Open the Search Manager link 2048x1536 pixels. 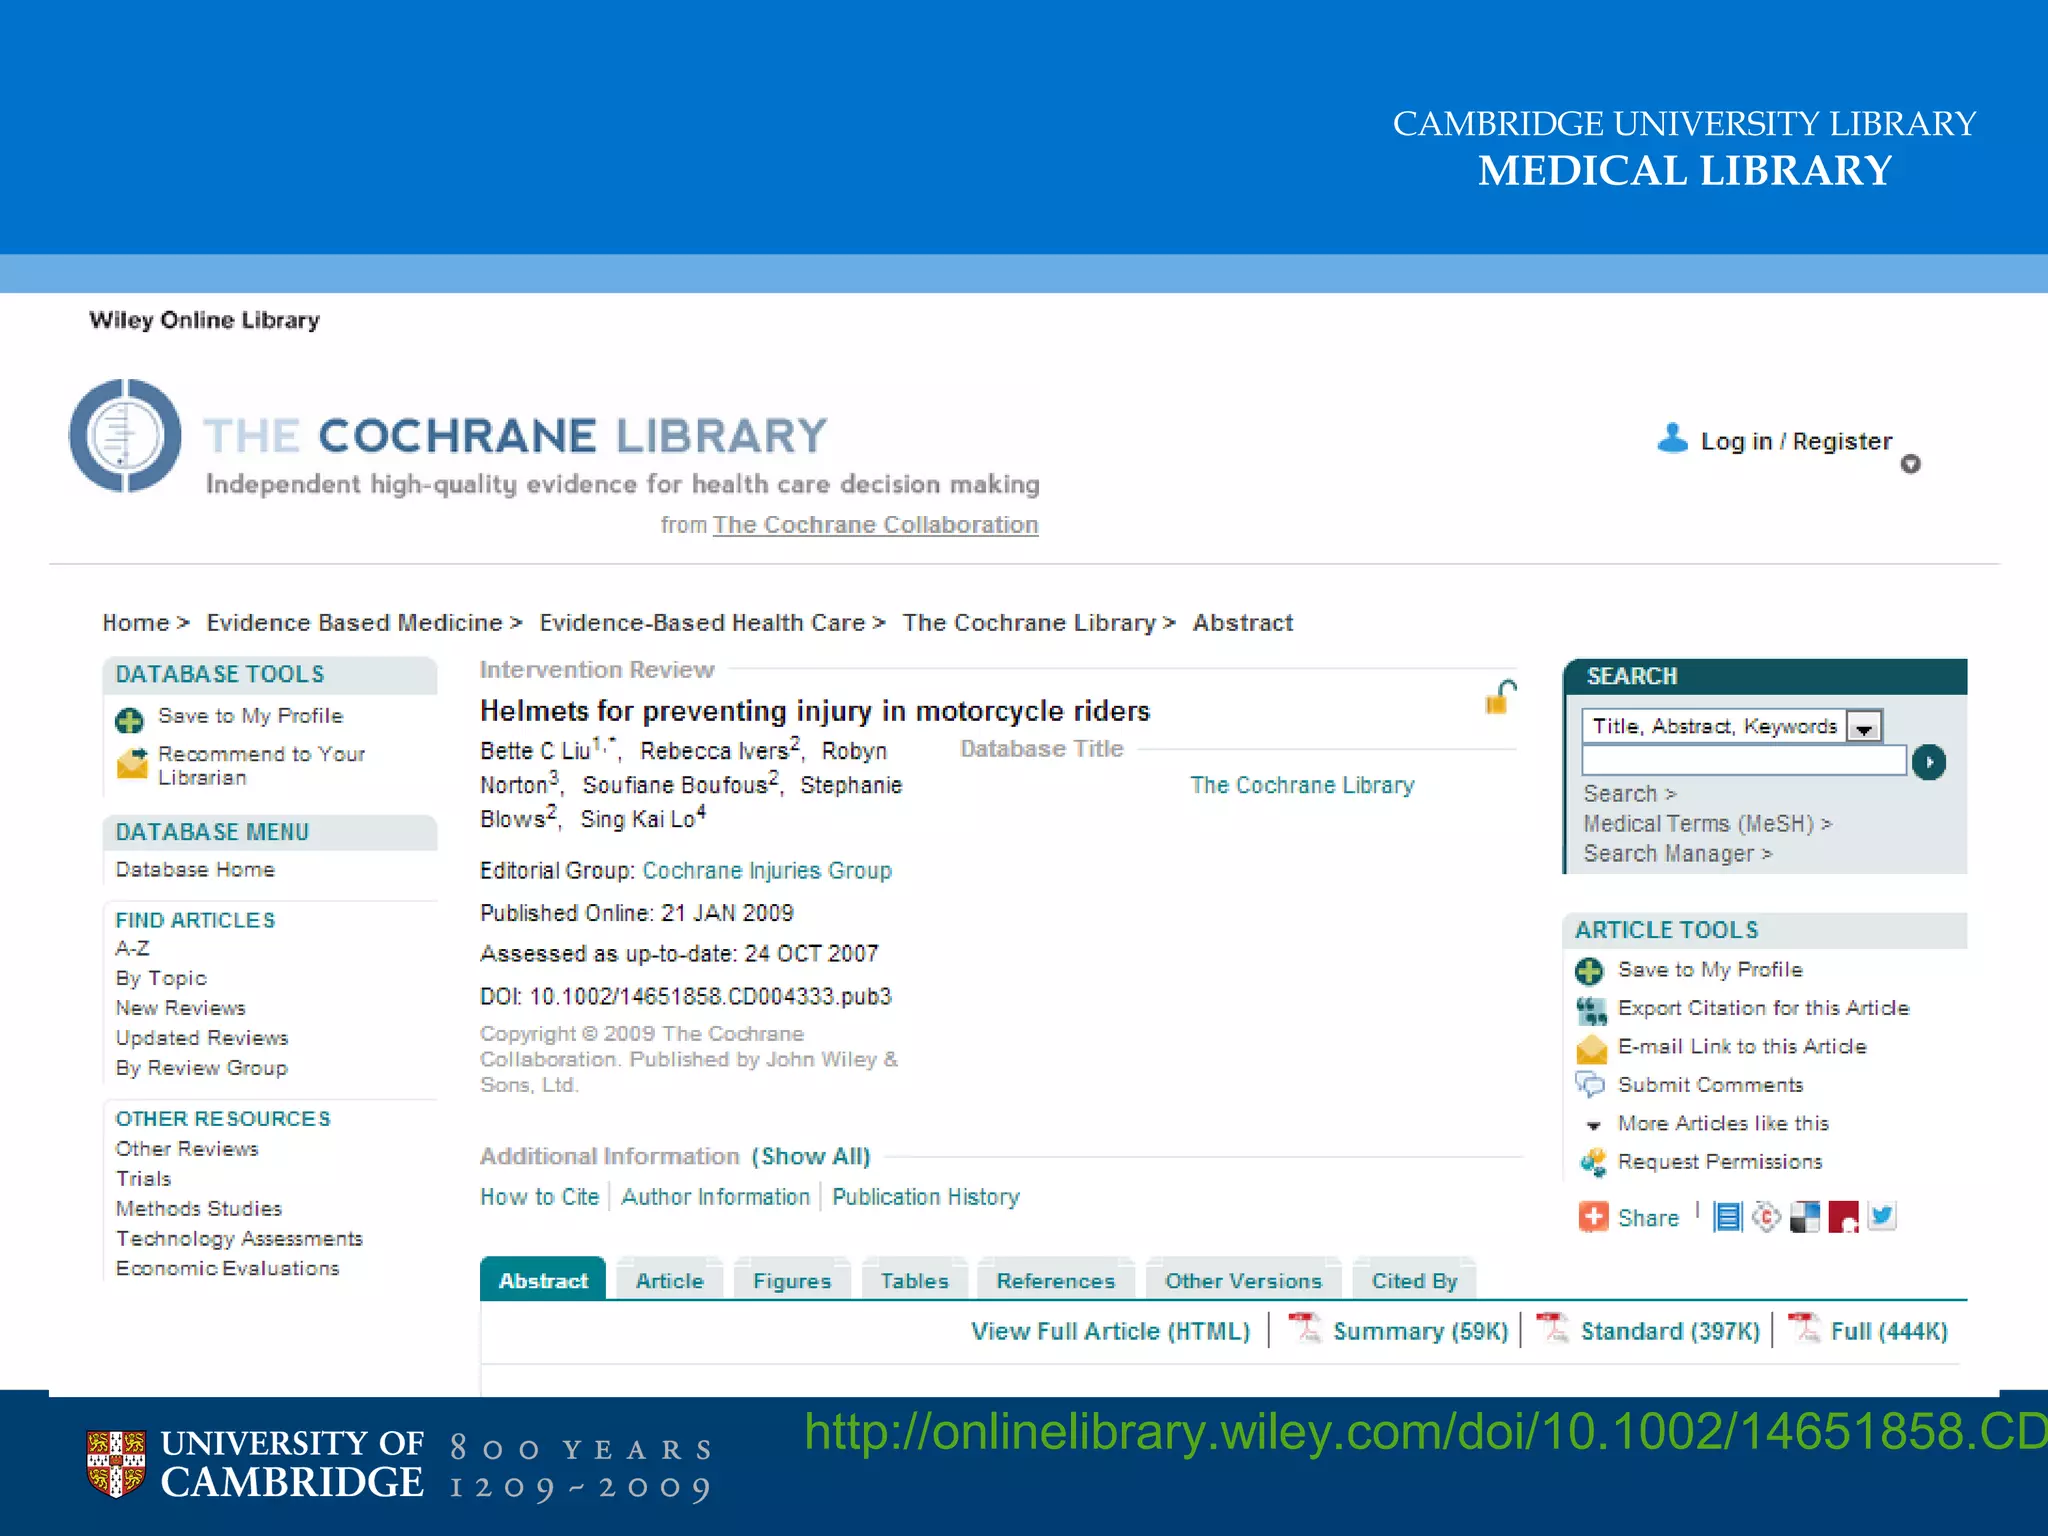pos(1677,854)
